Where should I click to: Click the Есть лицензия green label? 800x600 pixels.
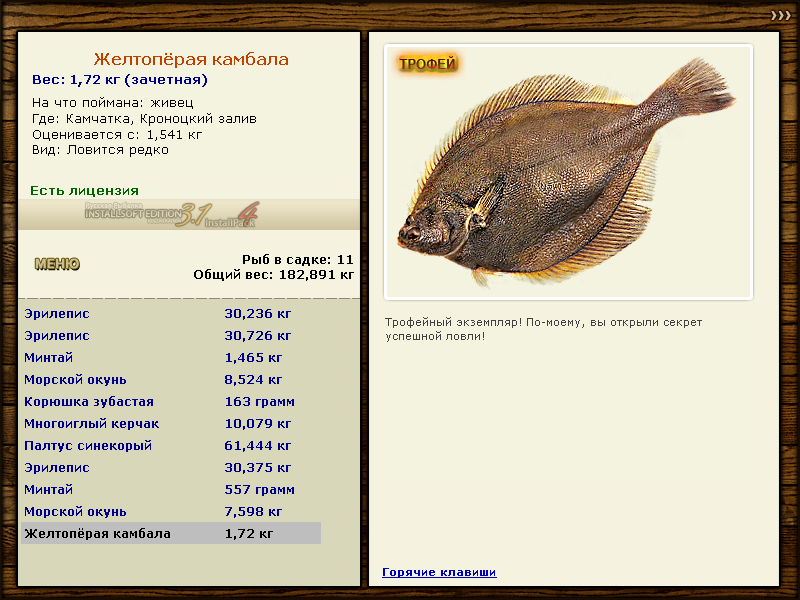84,190
